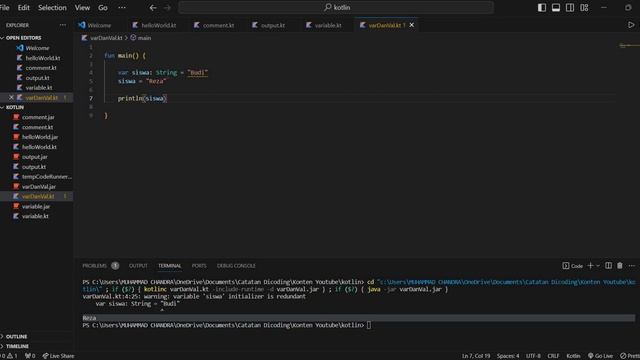Image resolution: width=640 pixels, height=360 pixels.
Task: Open variable.kt in the KOTLIN folder
Action: (x=35, y=216)
